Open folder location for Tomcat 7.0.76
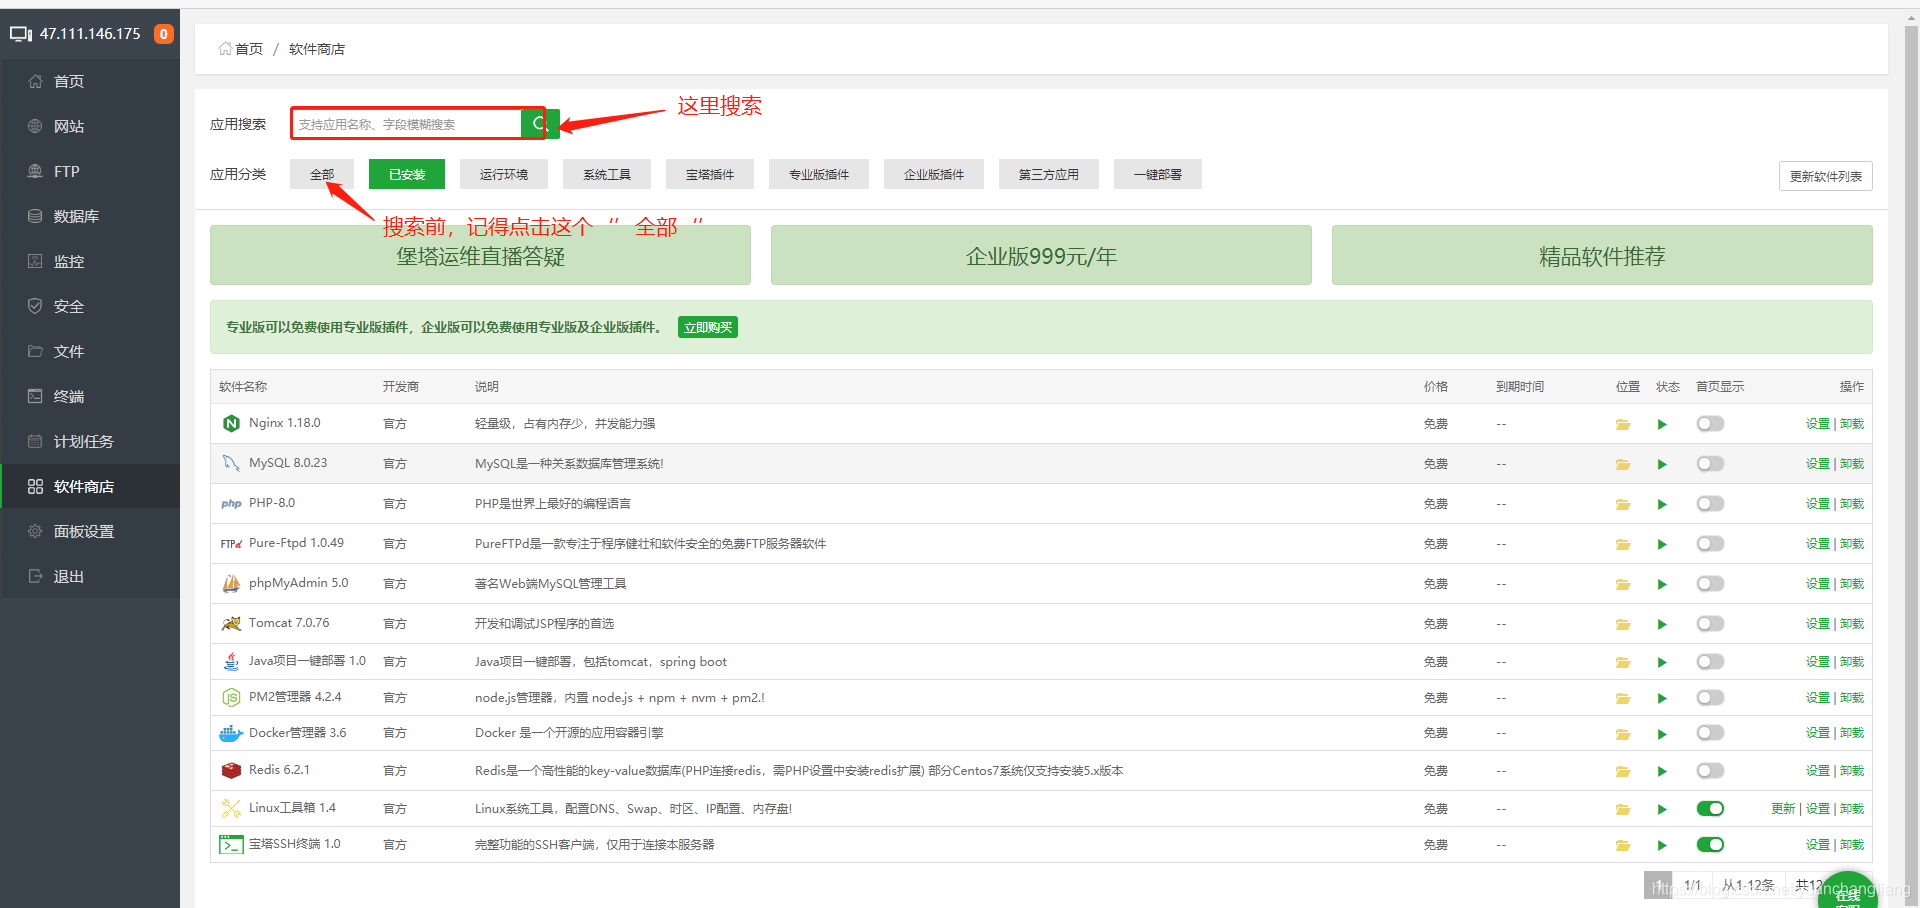Image resolution: width=1920 pixels, height=908 pixels. 1622,624
